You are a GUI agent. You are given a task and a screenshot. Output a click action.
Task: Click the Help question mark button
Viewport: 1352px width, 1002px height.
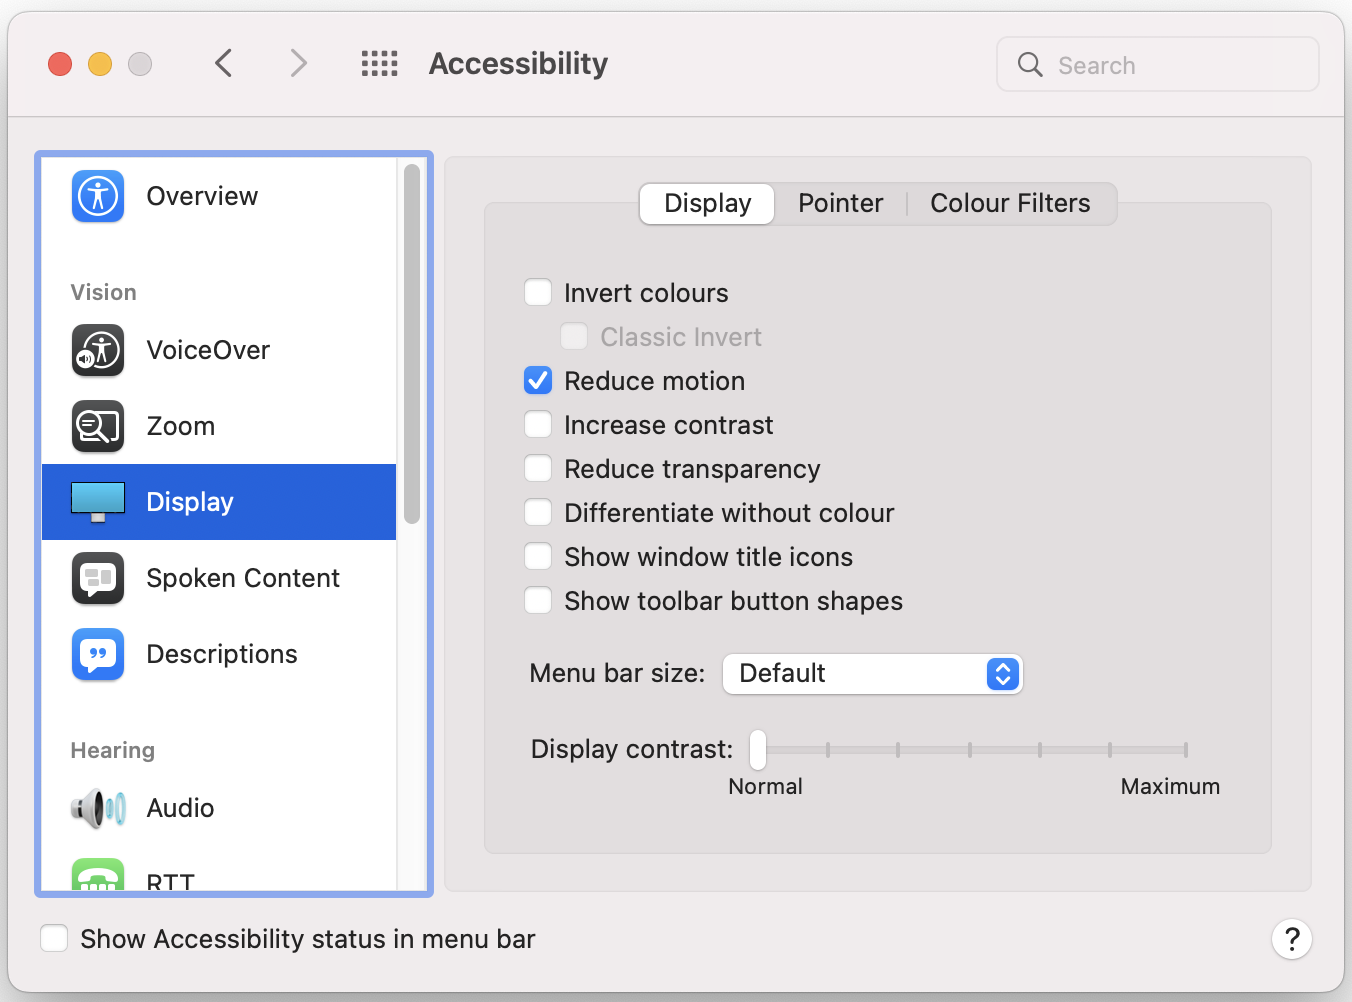coord(1291,939)
